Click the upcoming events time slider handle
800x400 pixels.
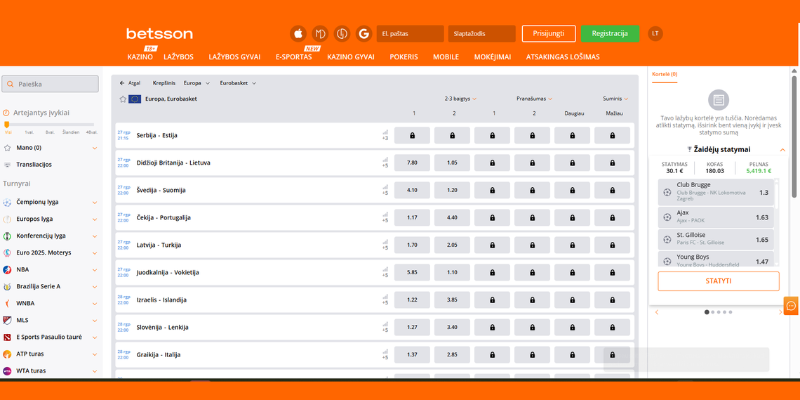[x=7, y=124]
